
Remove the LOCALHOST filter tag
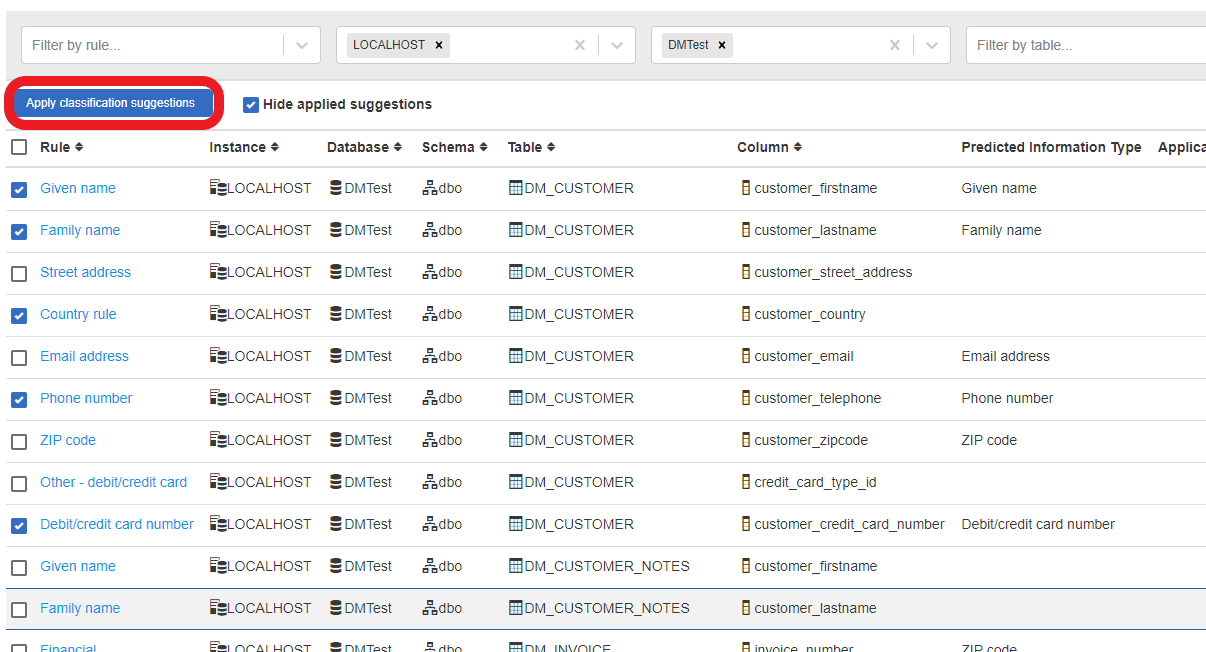(x=439, y=45)
